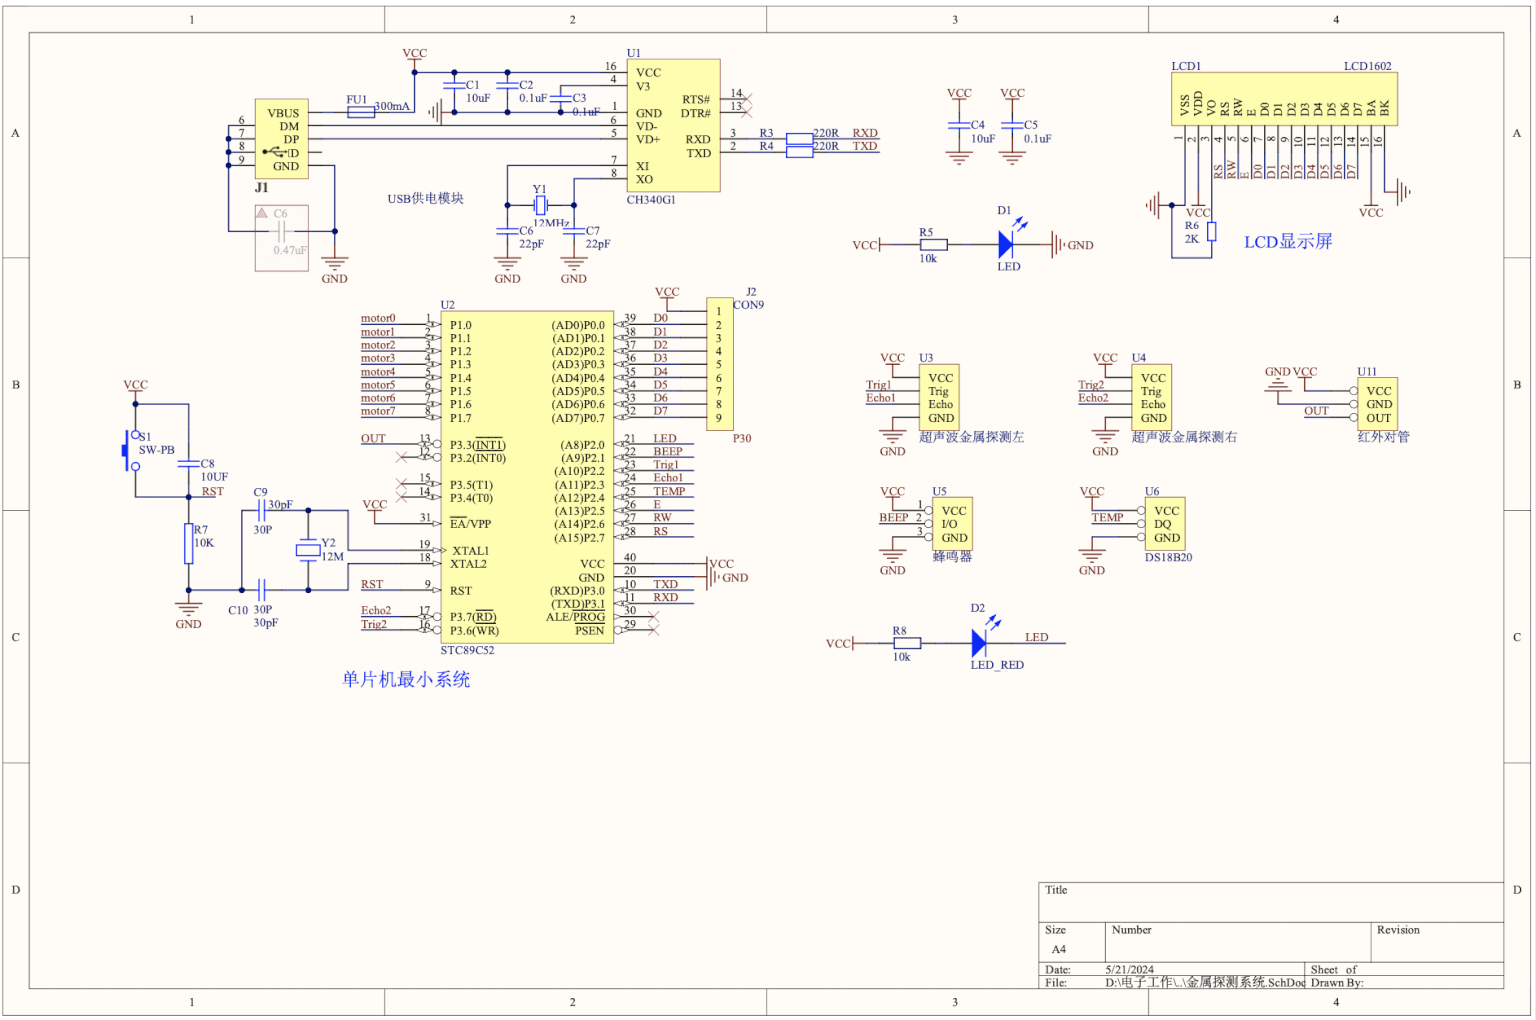Click the "EA/VPP" pin label
Image resolution: width=1536 pixels, height=1020 pixels.
point(470,524)
